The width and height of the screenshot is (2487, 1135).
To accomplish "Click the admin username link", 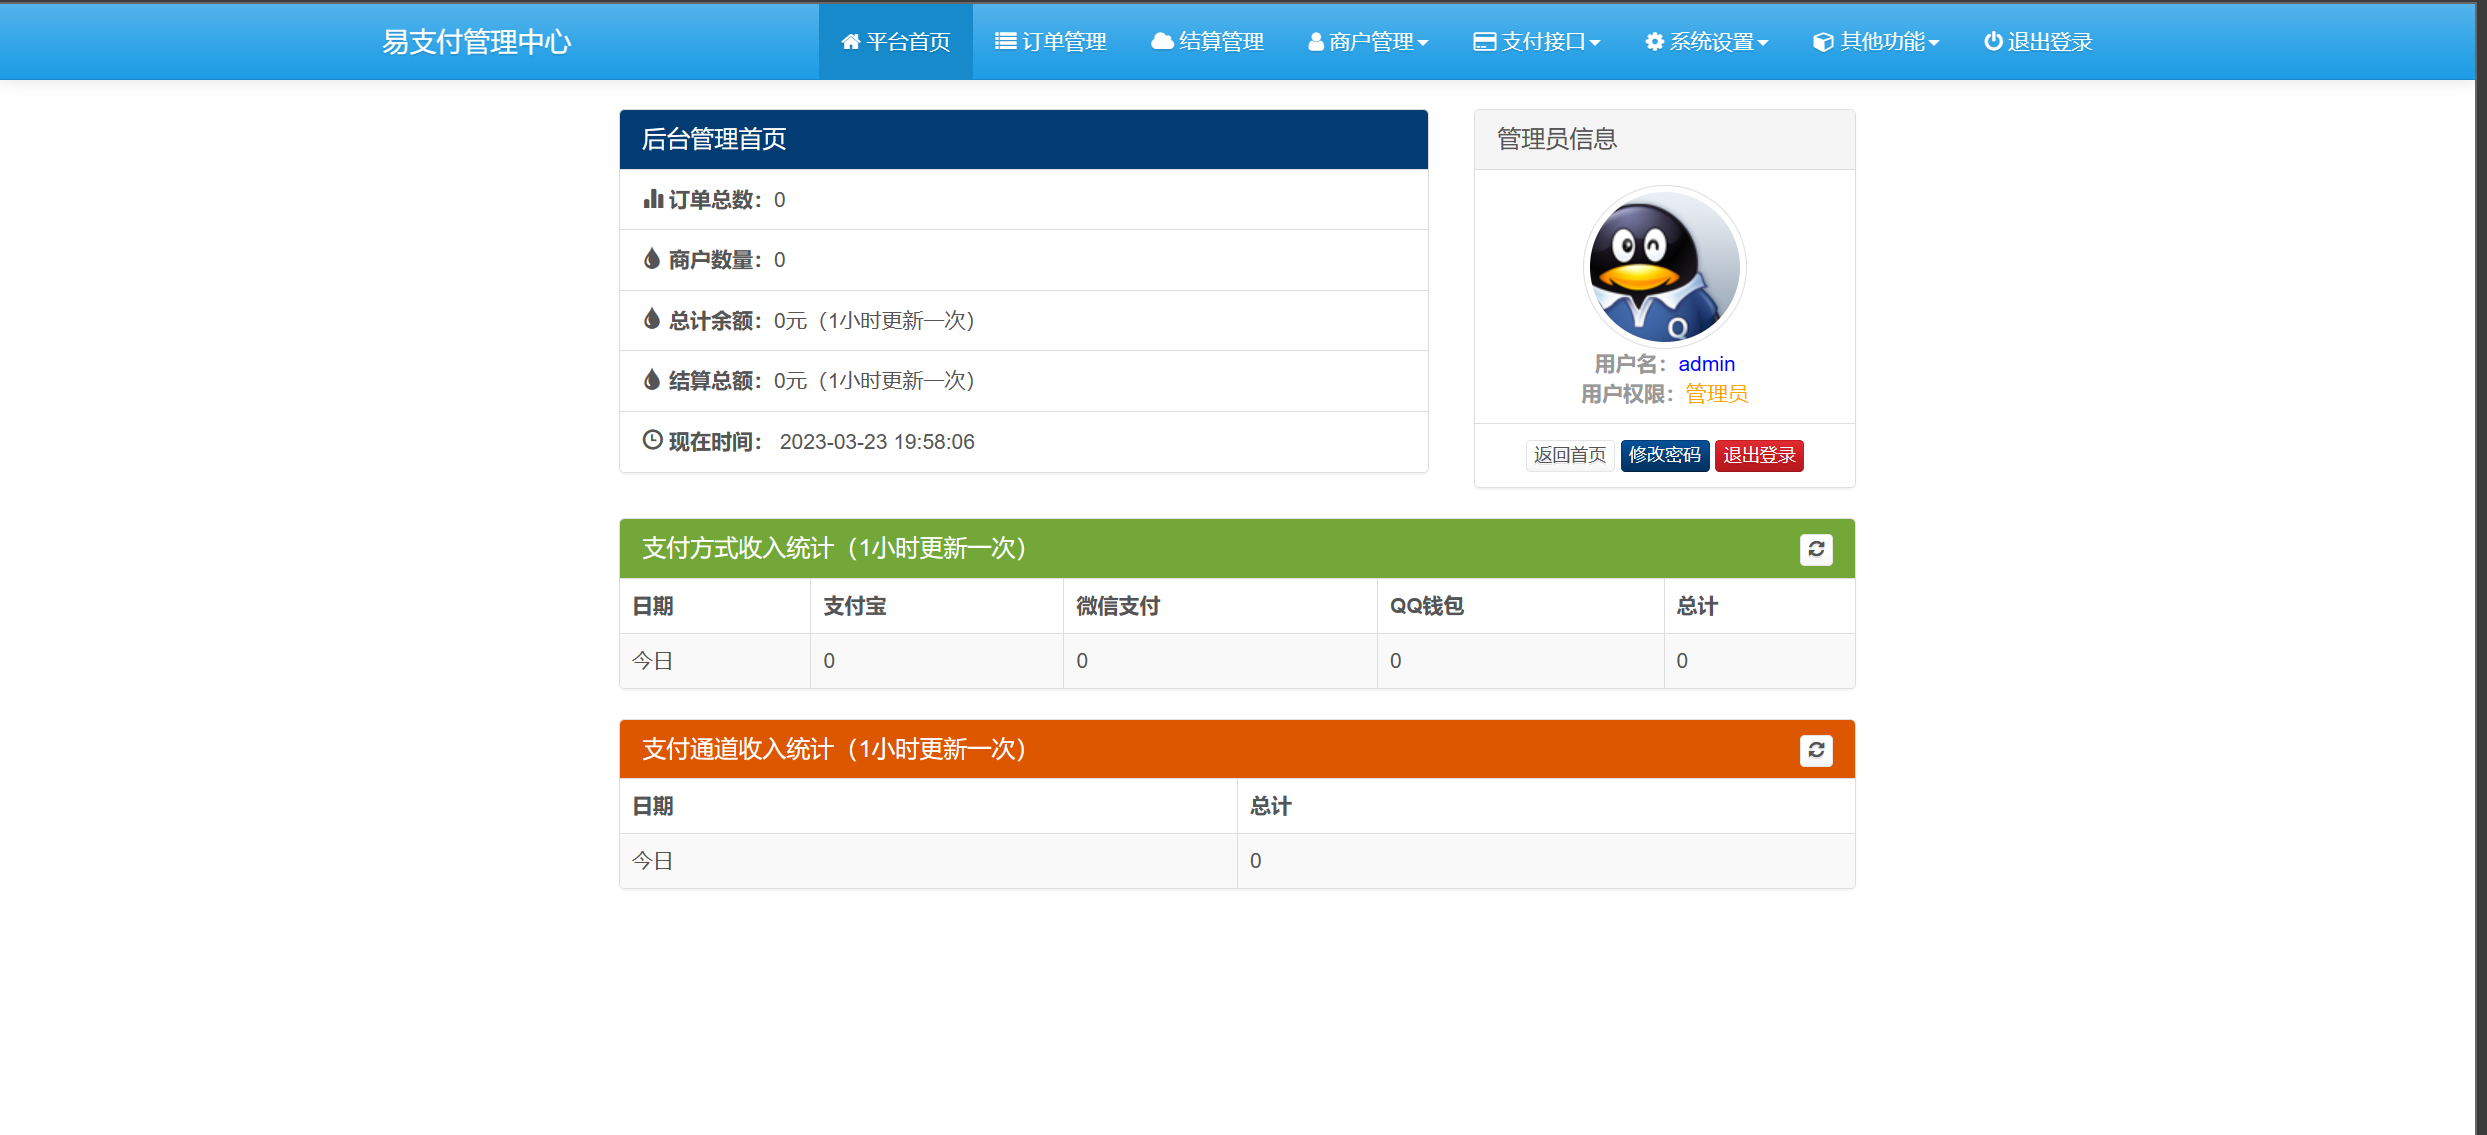I will click(x=1706, y=364).
